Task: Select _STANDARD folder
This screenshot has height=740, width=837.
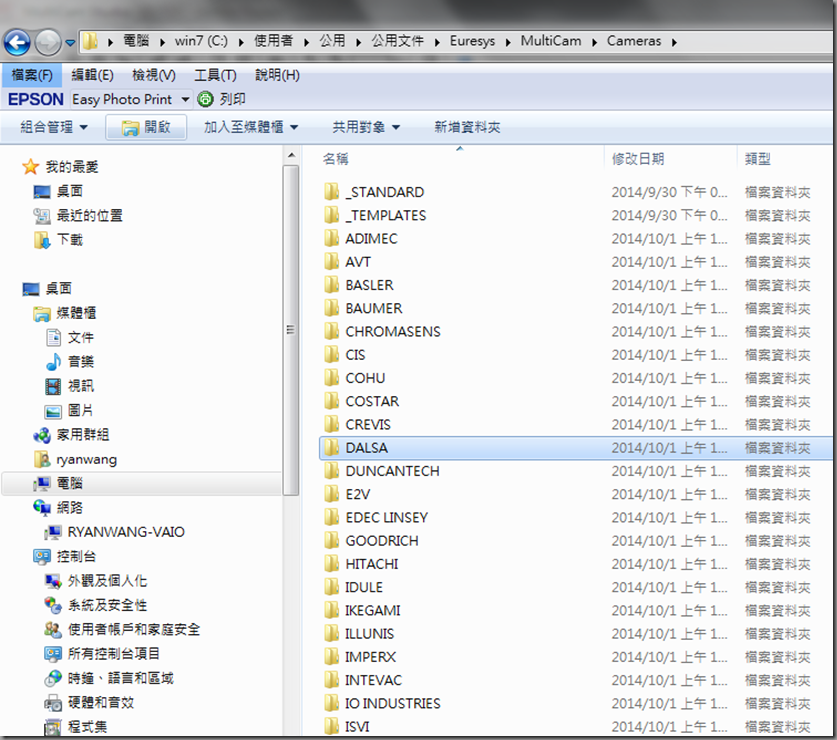Action: coord(384,192)
